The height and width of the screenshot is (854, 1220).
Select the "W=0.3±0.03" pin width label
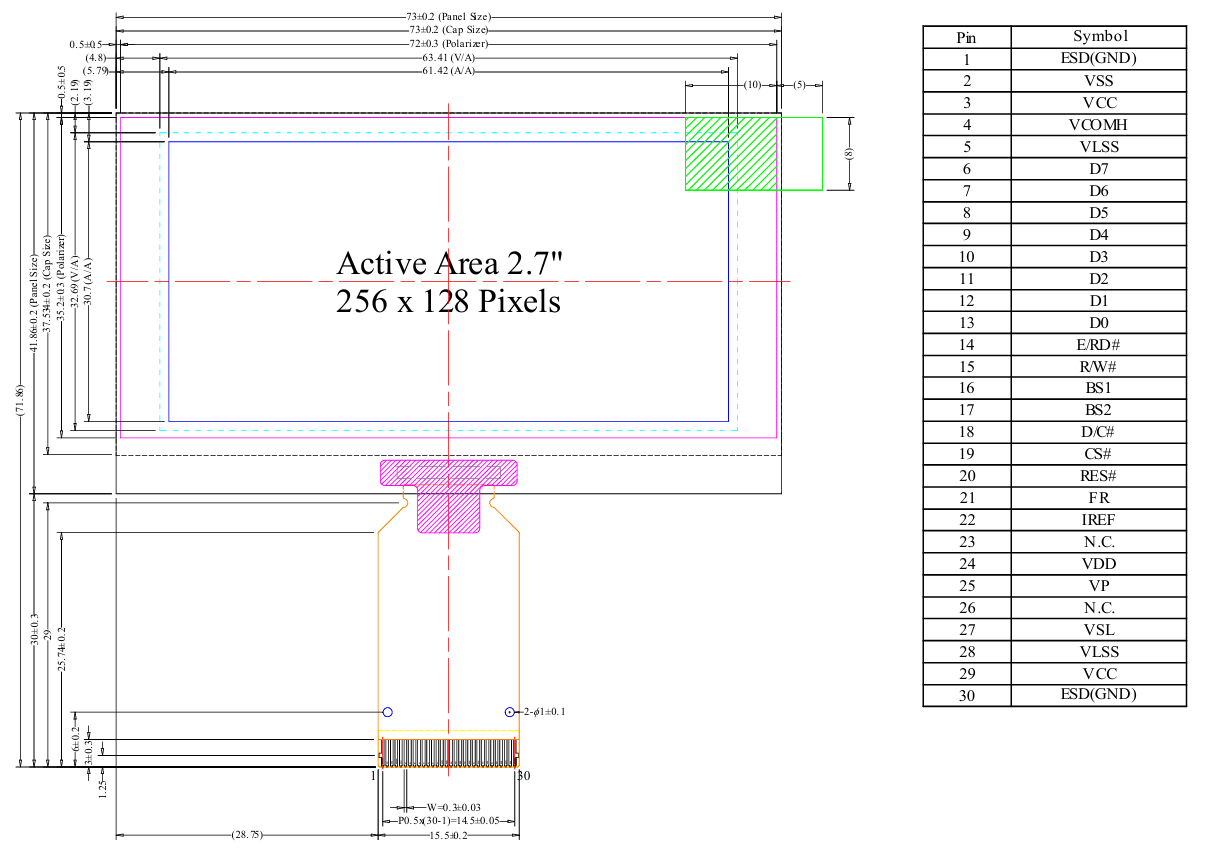point(453,807)
